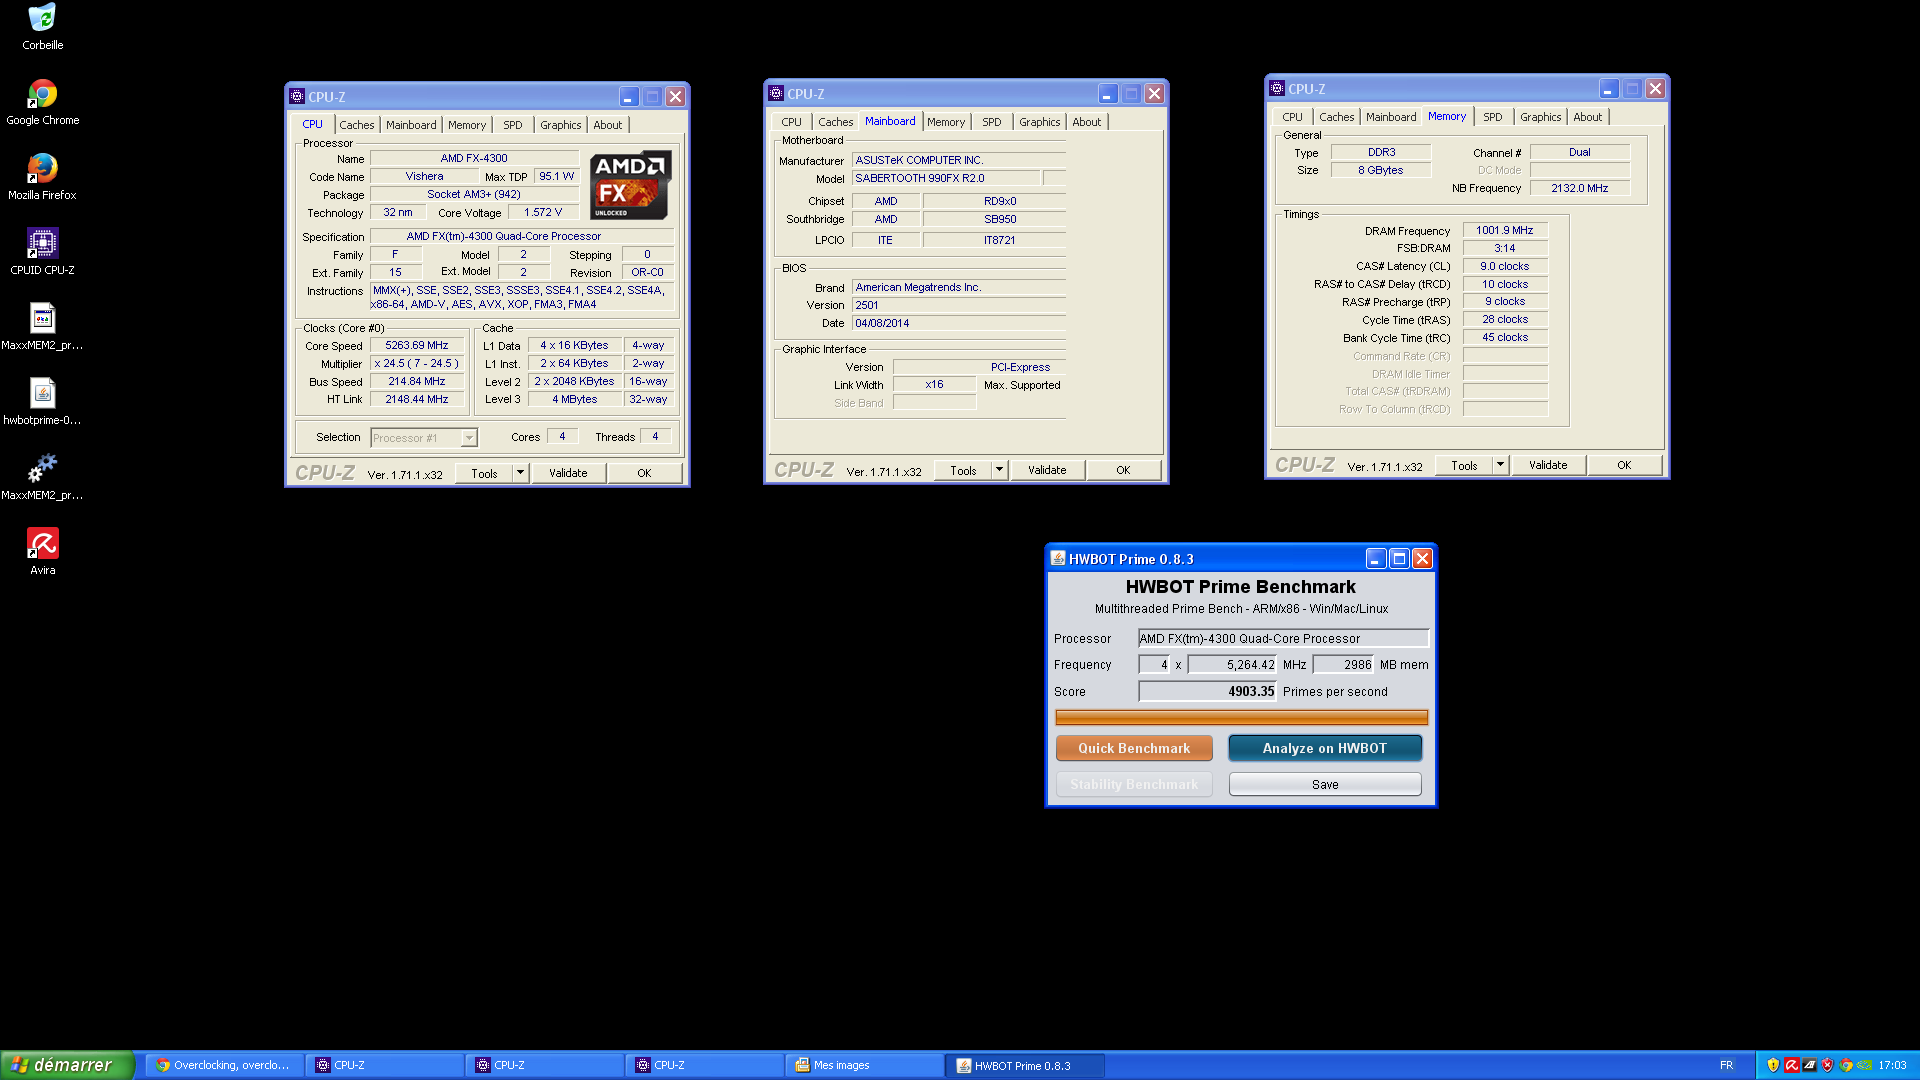Click CPU-Z title icon in Memory window

[1277, 88]
